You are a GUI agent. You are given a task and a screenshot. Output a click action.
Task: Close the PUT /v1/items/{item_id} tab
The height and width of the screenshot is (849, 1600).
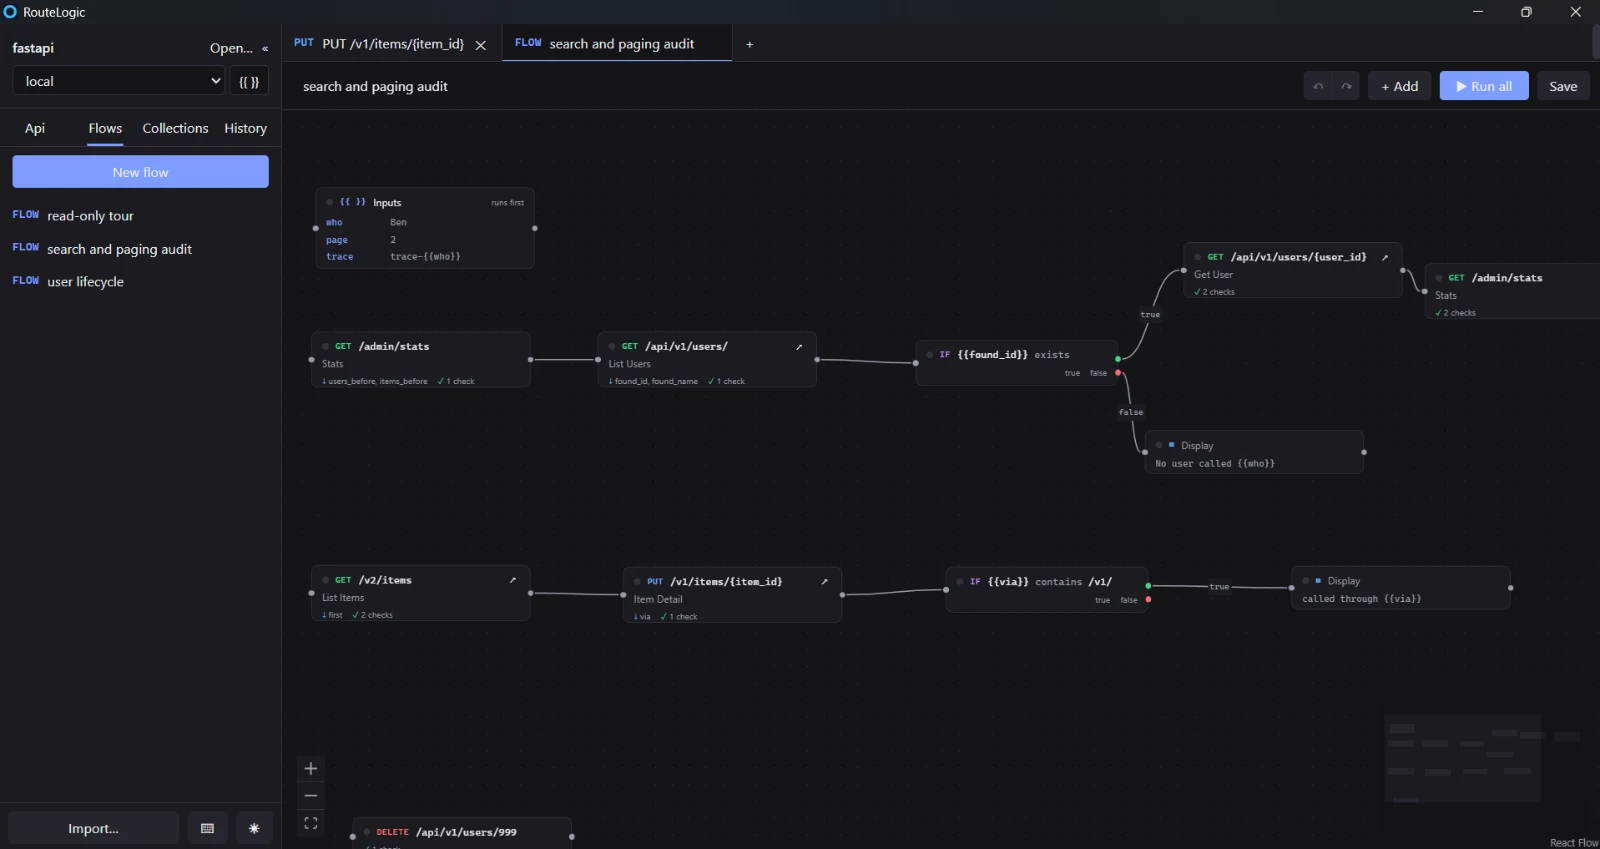pyautogui.click(x=481, y=45)
